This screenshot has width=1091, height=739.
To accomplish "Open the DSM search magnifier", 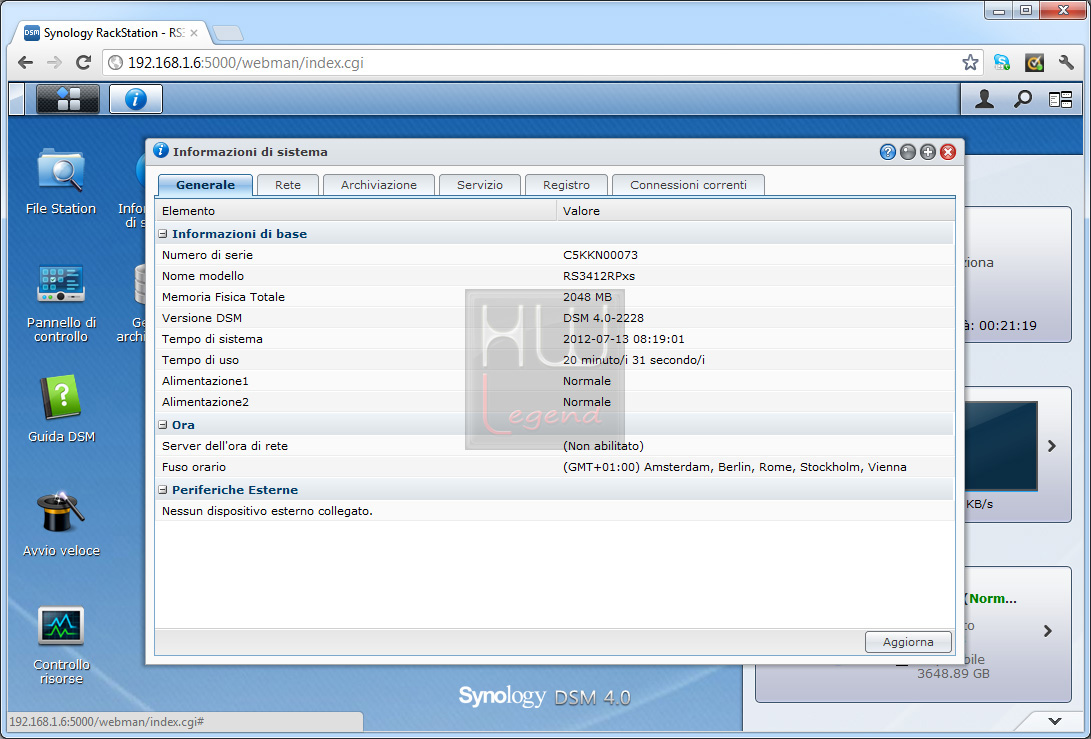I will [x=1022, y=100].
